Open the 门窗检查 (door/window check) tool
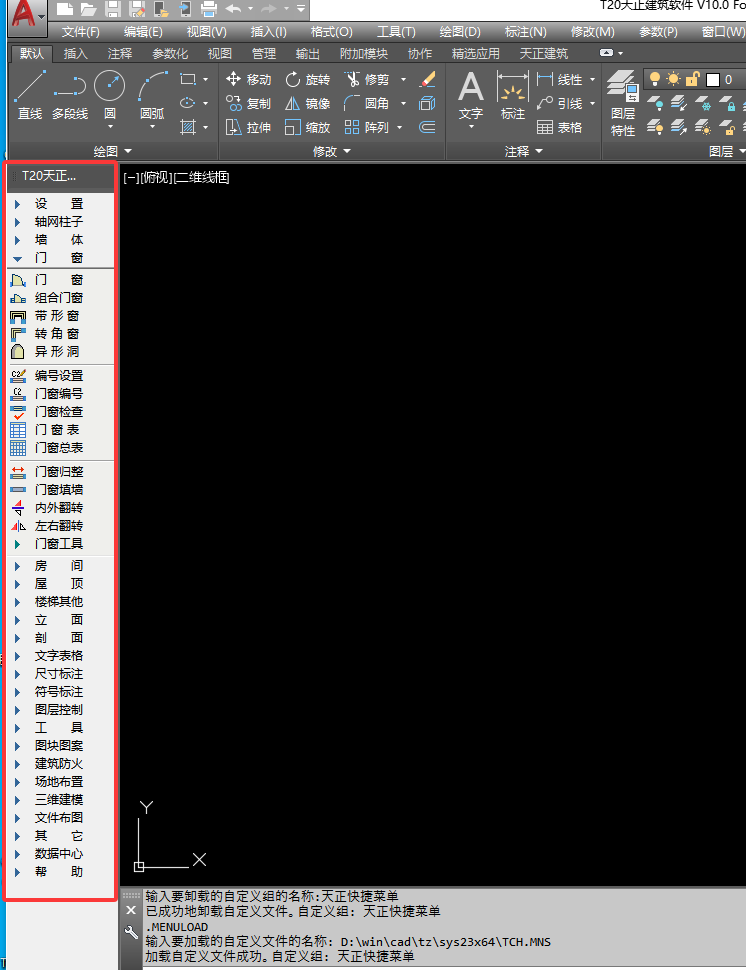746x970 pixels. 58,411
